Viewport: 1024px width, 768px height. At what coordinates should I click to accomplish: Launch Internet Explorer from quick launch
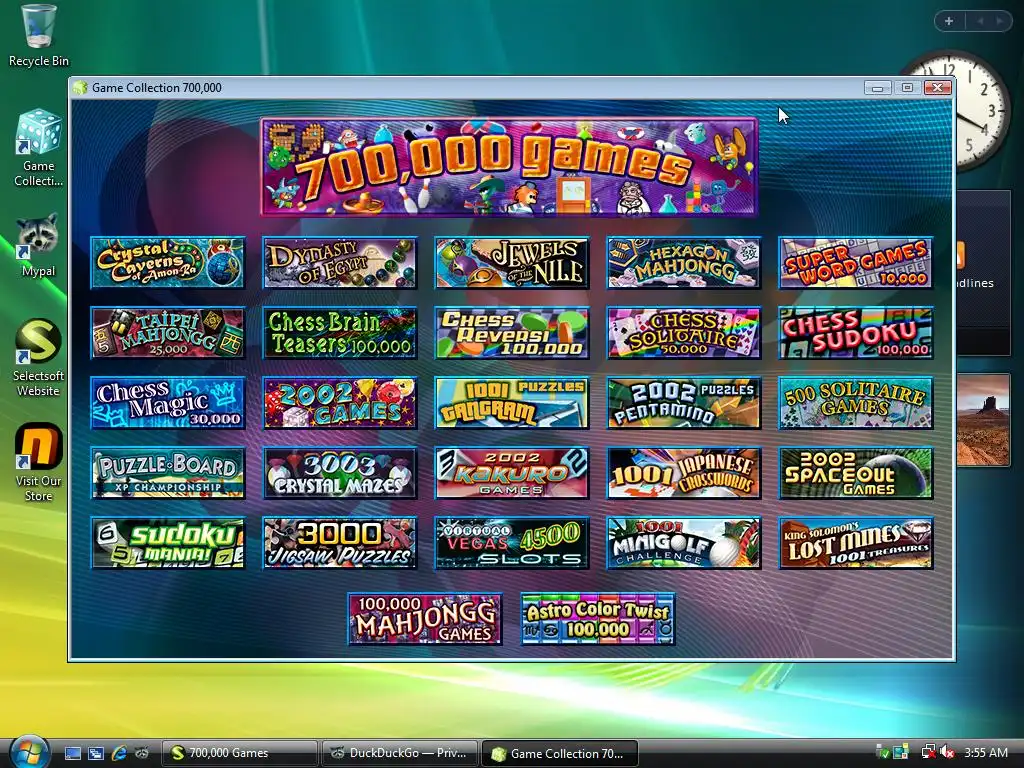119,753
